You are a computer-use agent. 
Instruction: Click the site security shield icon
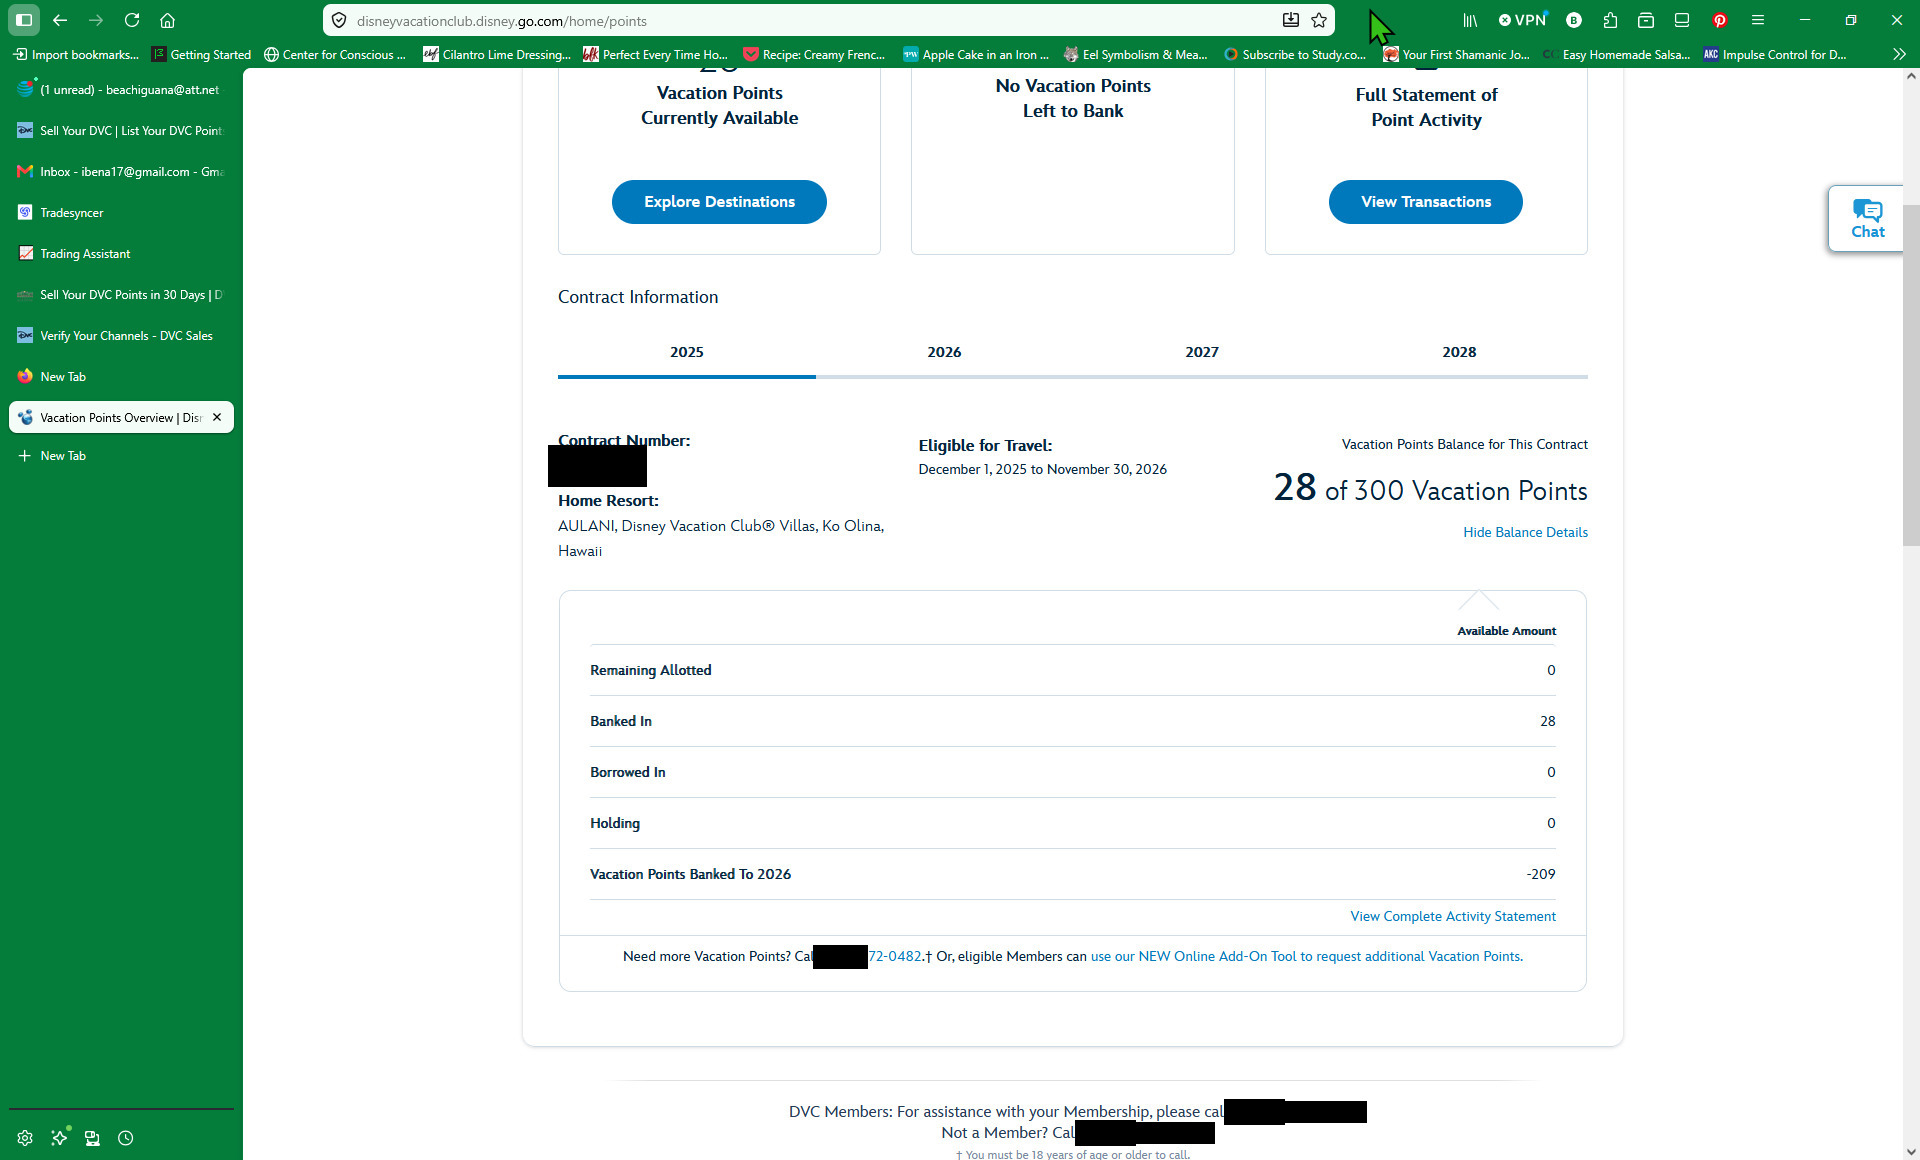coord(339,20)
